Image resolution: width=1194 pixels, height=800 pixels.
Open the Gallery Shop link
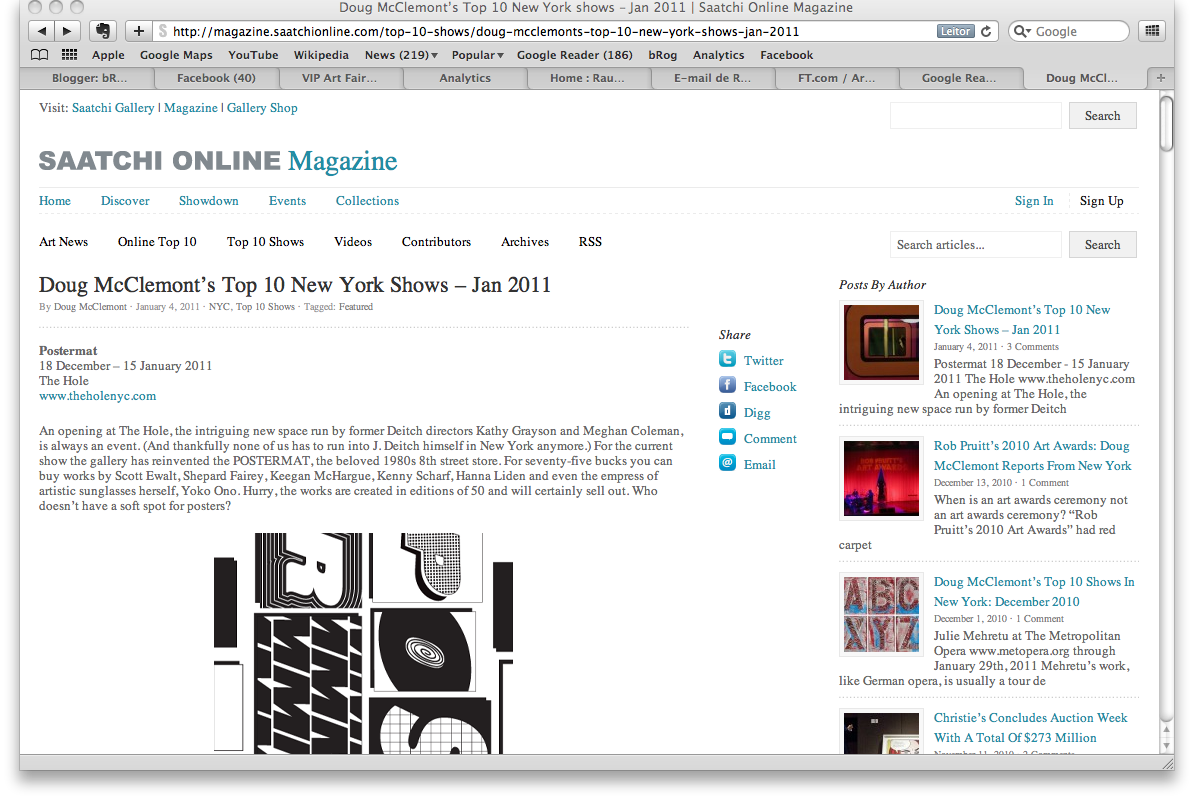pyautogui.click(x=262, y=108)
